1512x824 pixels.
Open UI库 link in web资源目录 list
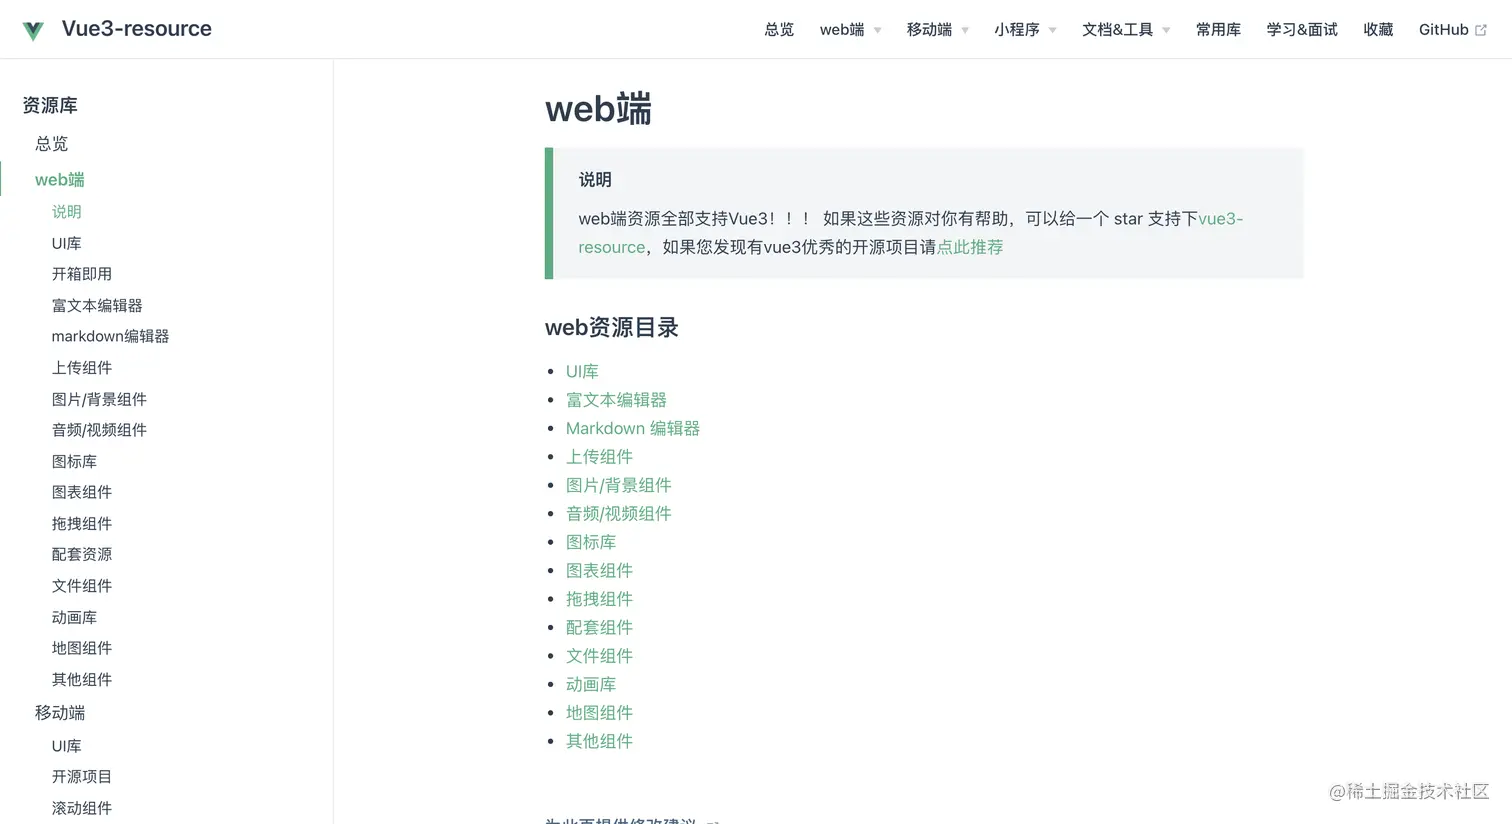coord(582,371)
